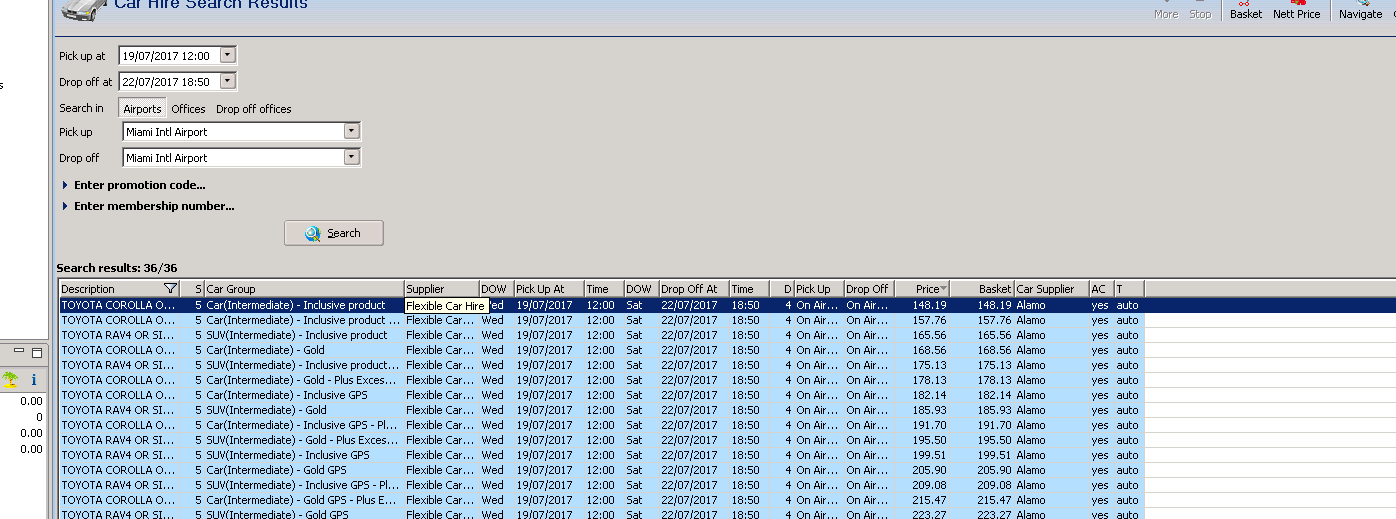Screen dimensions: 1396x519
Task: Click the blue info icon in left panel
Action: click(x=33, y=379)
